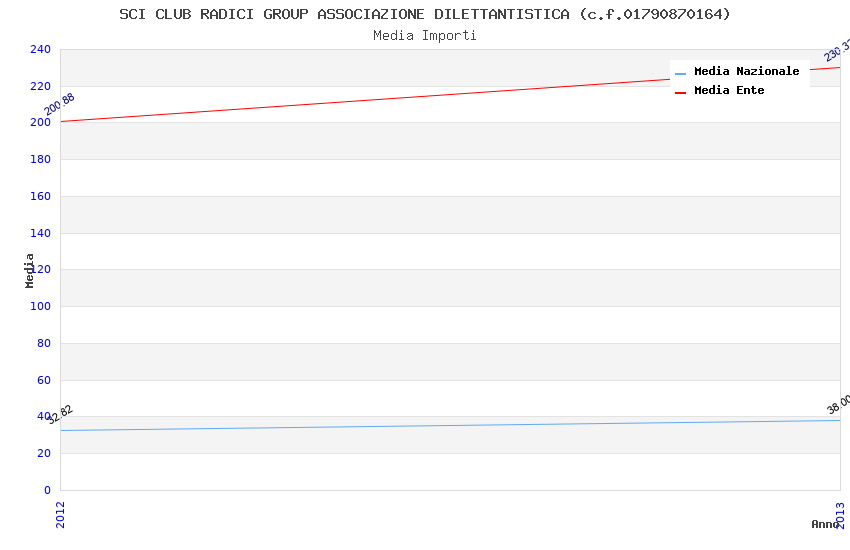Click the 0 y-axis tick label
Image resolution: width=850 pixels, height=550 pixels.
(47, 490)
